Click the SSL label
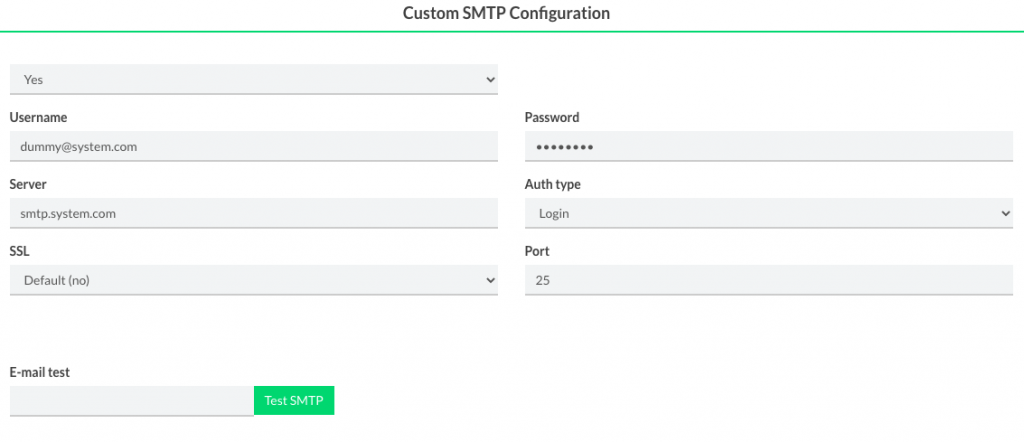1024x442 pixels. point(19,252)
